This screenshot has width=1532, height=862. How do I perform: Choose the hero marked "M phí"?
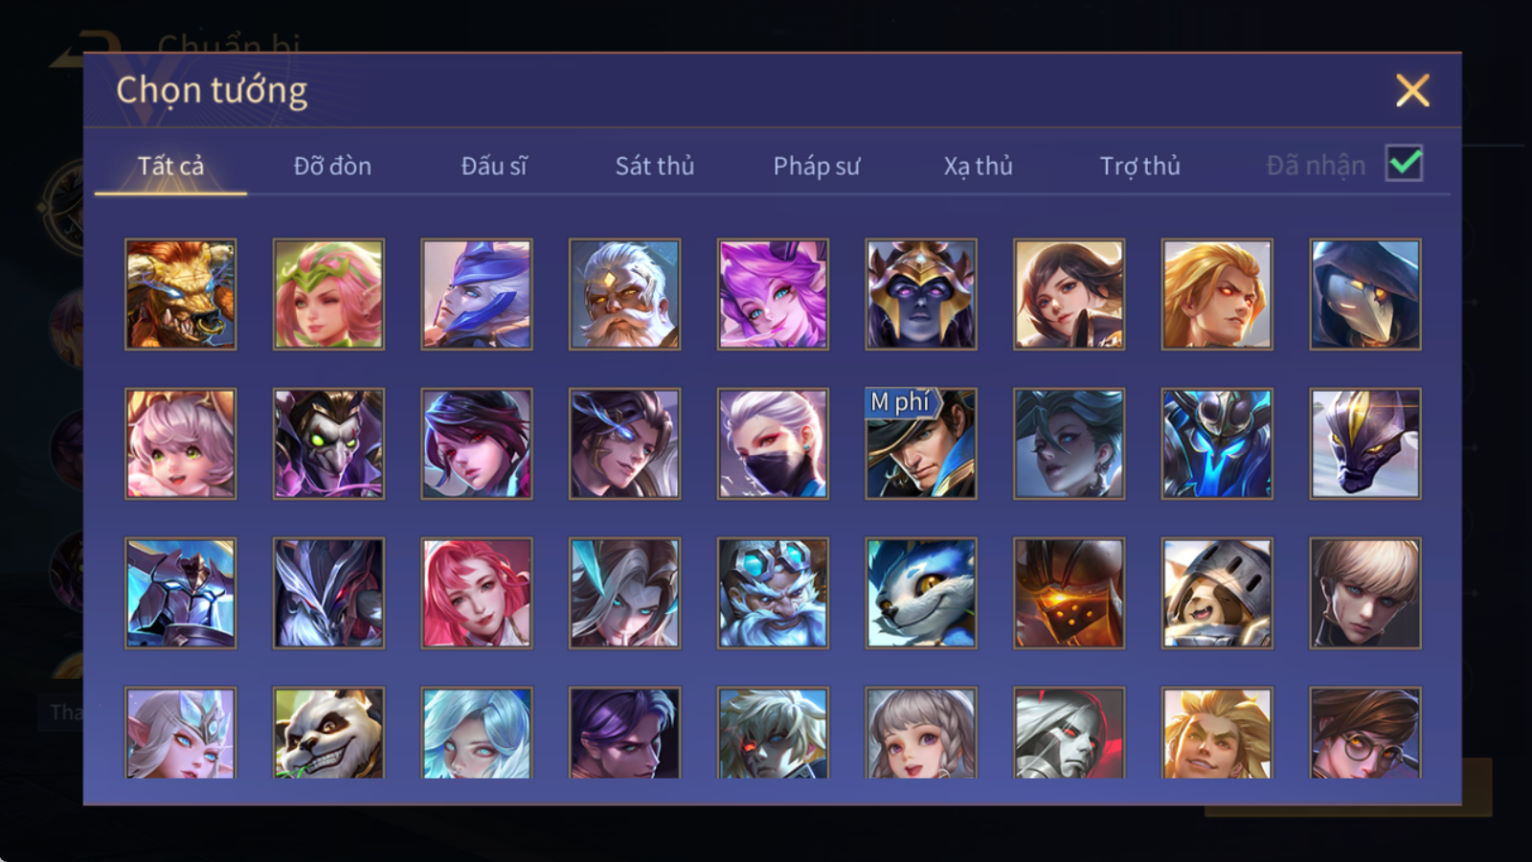pyautogui.click(x=920, y=443)
